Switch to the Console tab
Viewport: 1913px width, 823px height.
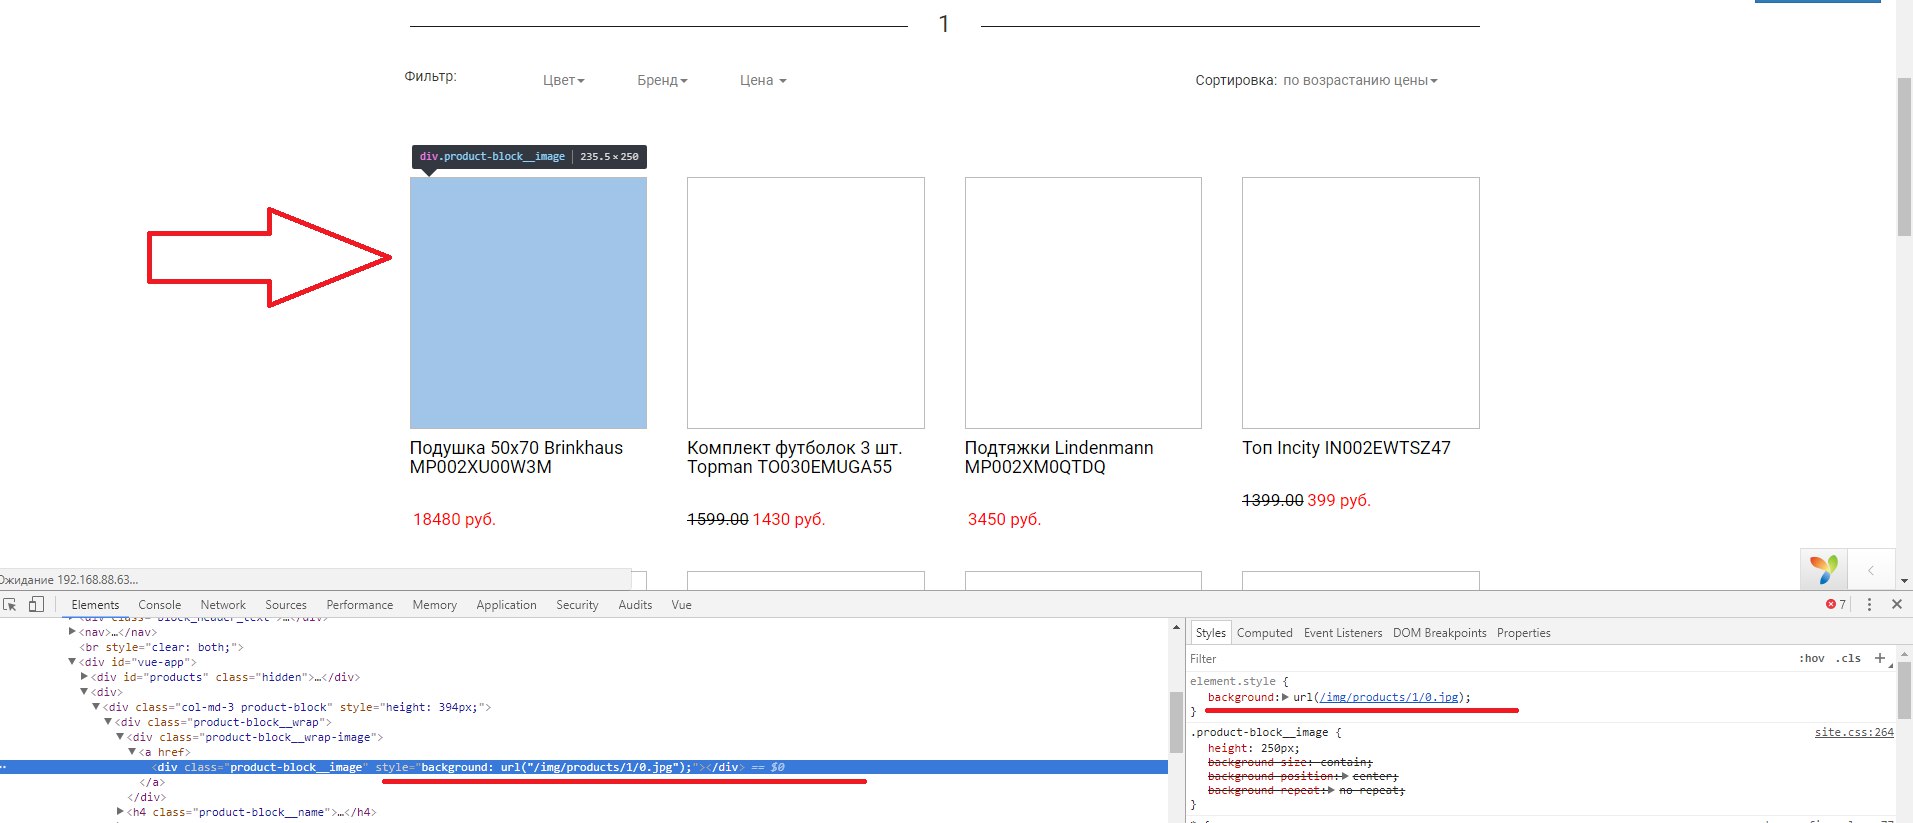[x=160, y=605]
